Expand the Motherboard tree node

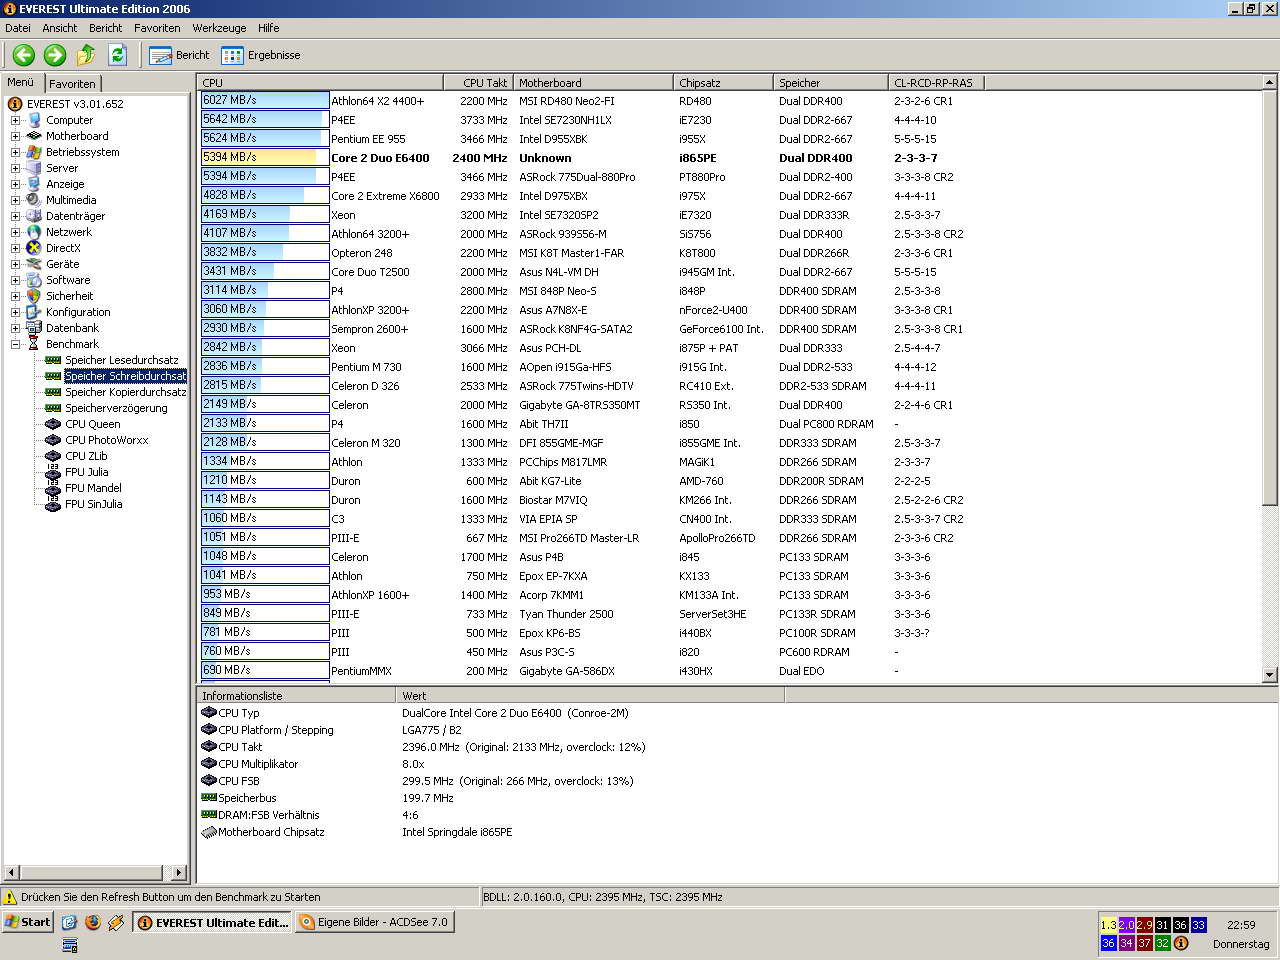pos(15,136)
